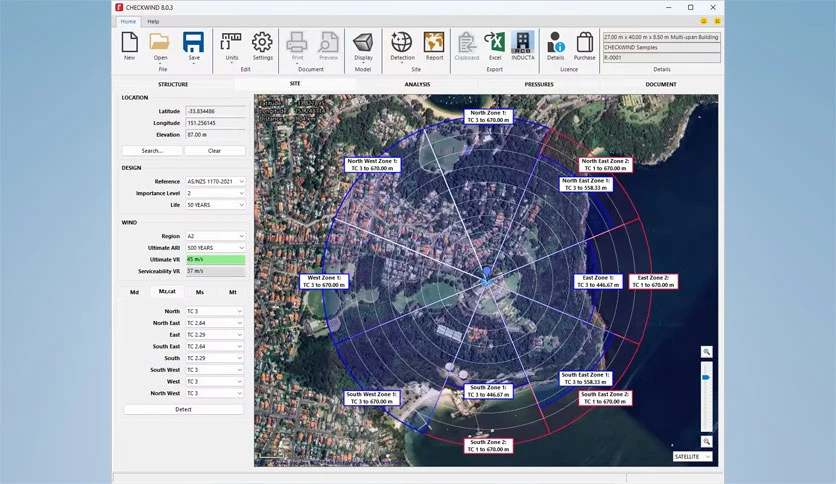The image size is (836, 484).
Task: Click the location Search... button
Action: point(152,151)
